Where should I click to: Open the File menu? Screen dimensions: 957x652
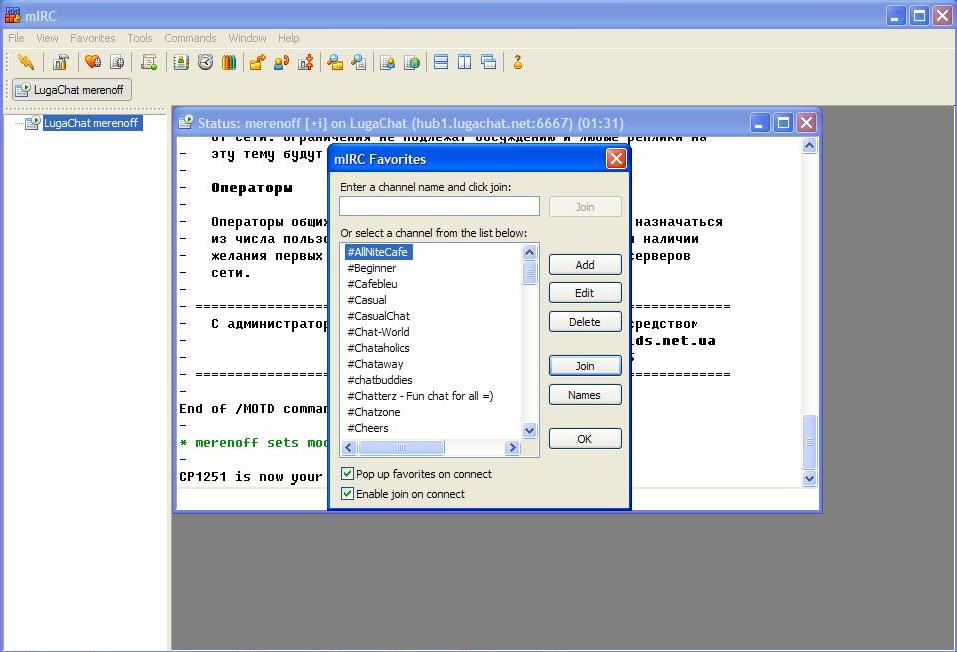16,38
